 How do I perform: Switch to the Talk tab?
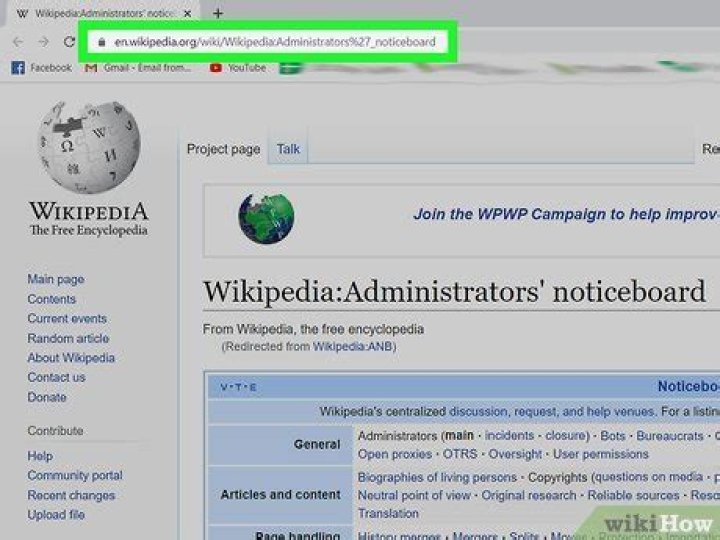point(288,149)
